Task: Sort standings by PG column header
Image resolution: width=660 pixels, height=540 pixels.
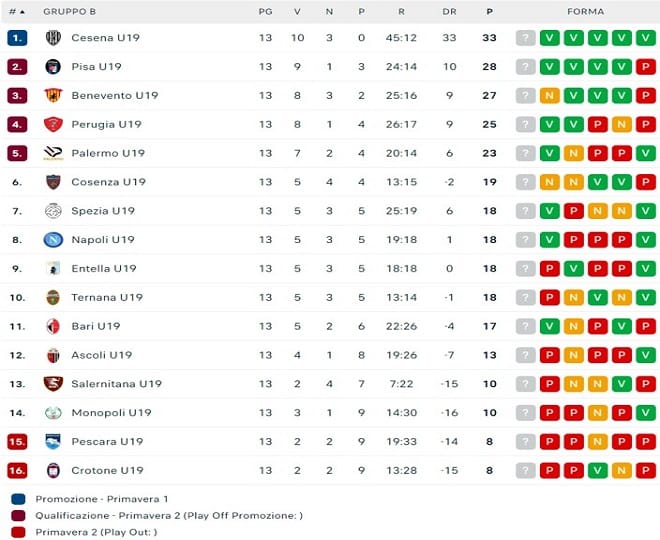Action: pos(265,11)
